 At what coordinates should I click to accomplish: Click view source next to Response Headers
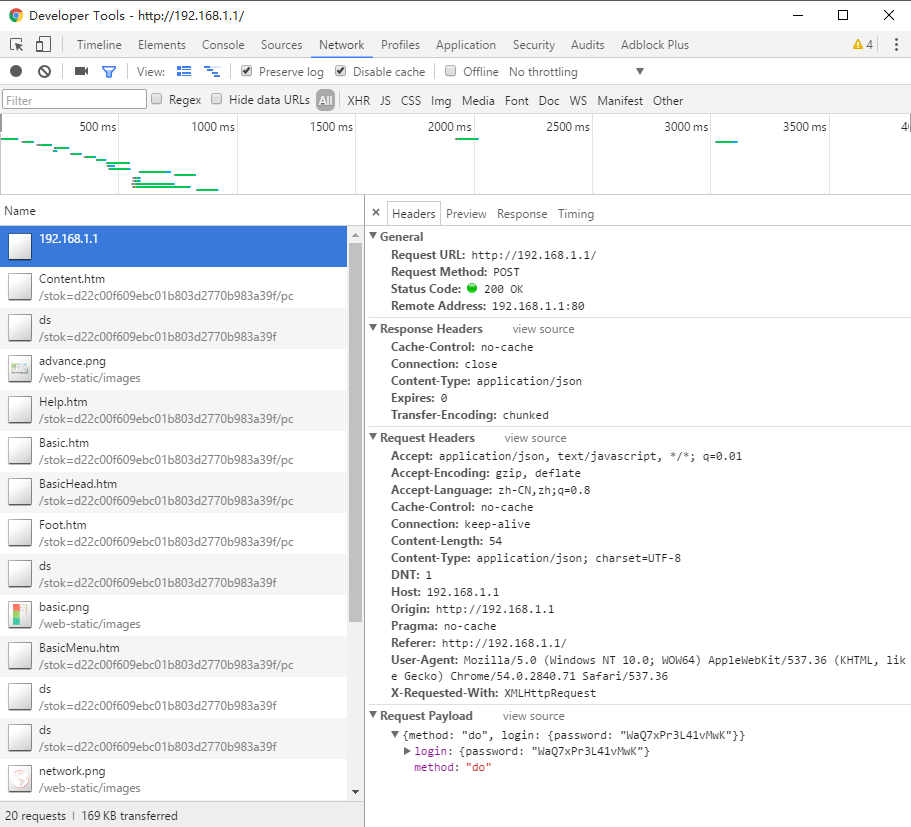(x=543, y=329)
